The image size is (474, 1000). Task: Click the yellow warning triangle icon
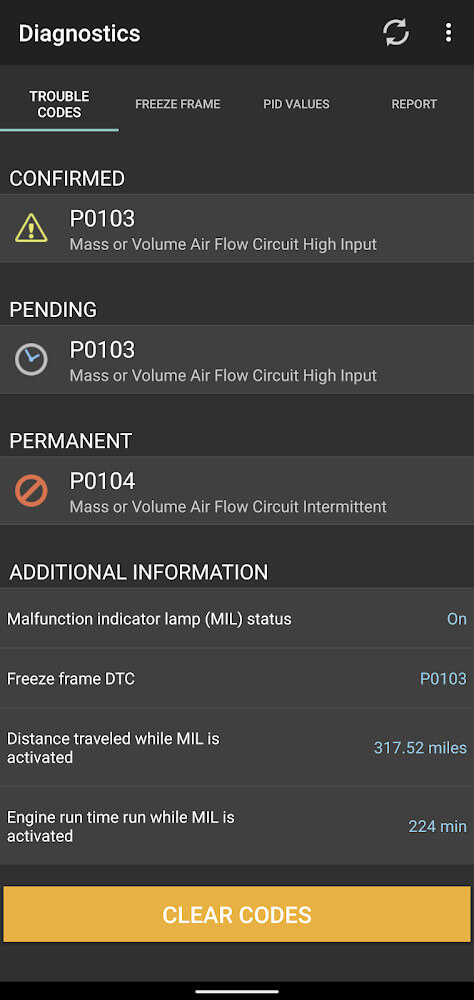[31, 228]
